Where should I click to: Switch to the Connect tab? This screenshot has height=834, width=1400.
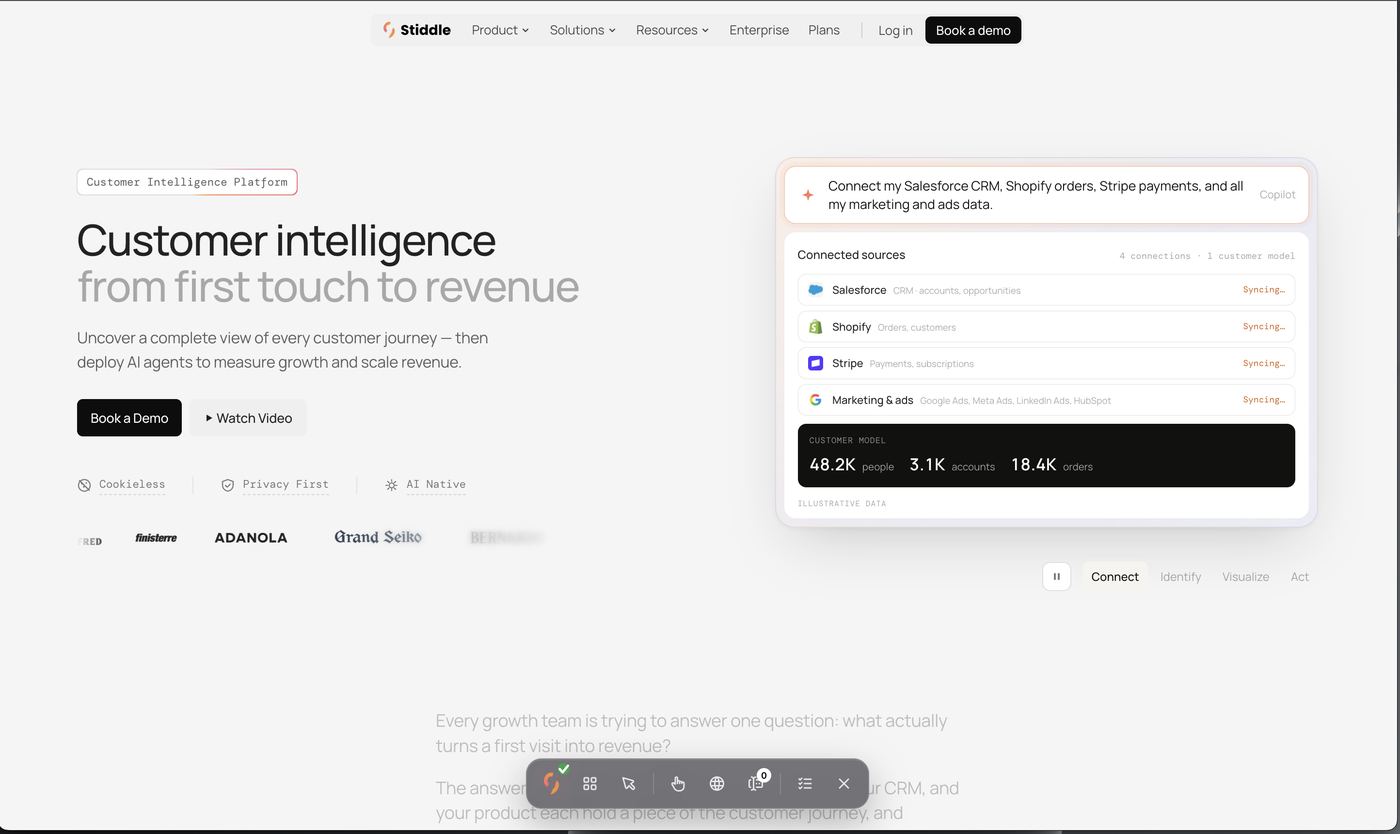pos(1115,577)
